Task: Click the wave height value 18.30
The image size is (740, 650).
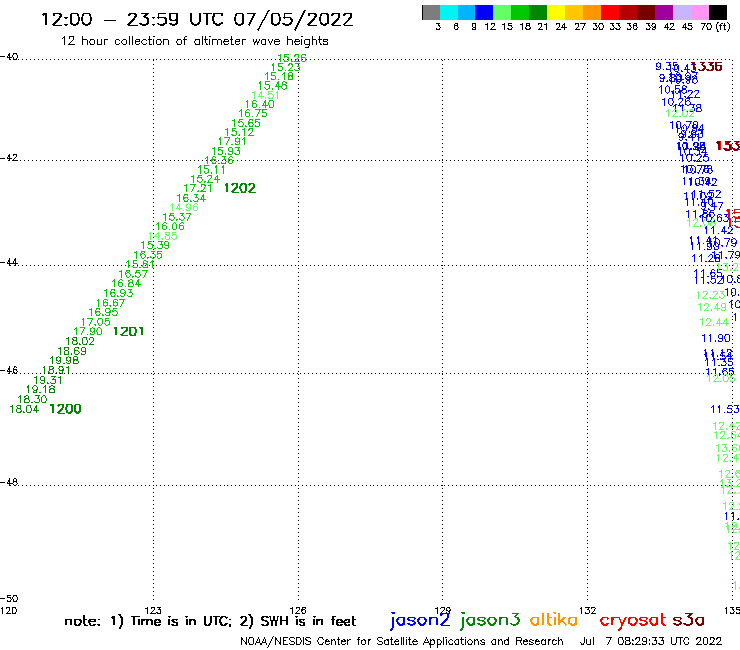Action: 32,399
